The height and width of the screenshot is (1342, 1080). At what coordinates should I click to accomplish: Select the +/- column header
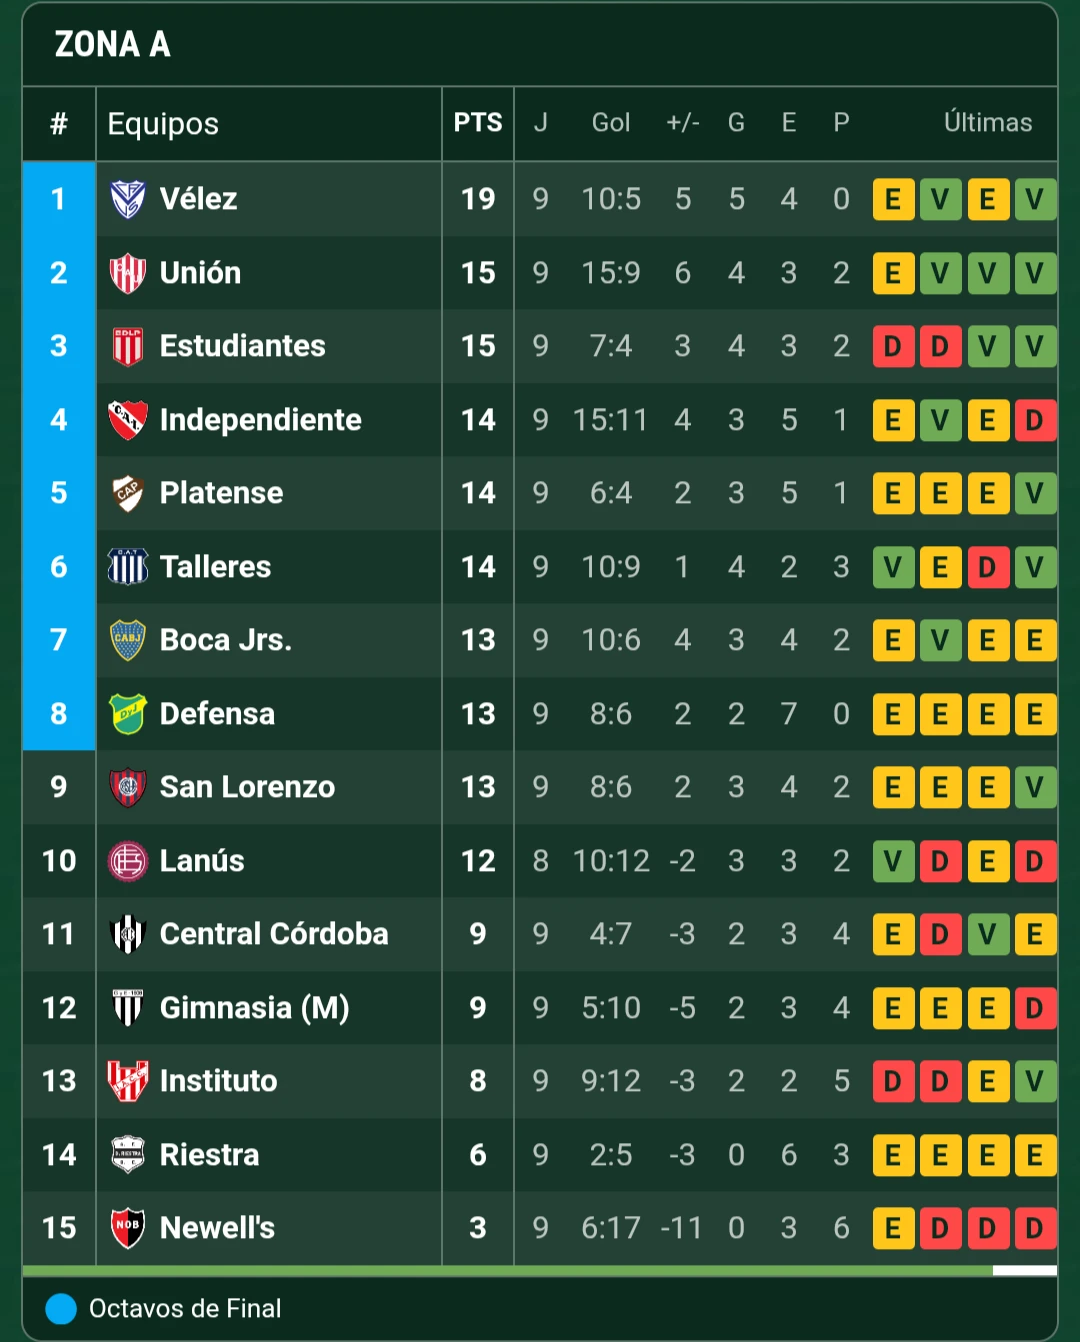pyautogui.click(x=683, y=123)
